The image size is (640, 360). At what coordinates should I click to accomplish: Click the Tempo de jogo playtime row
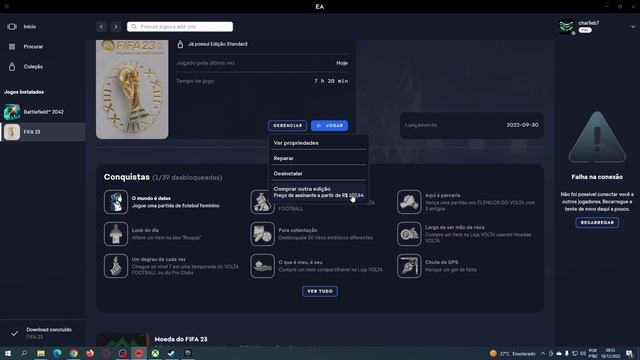[x=262, y=81]
